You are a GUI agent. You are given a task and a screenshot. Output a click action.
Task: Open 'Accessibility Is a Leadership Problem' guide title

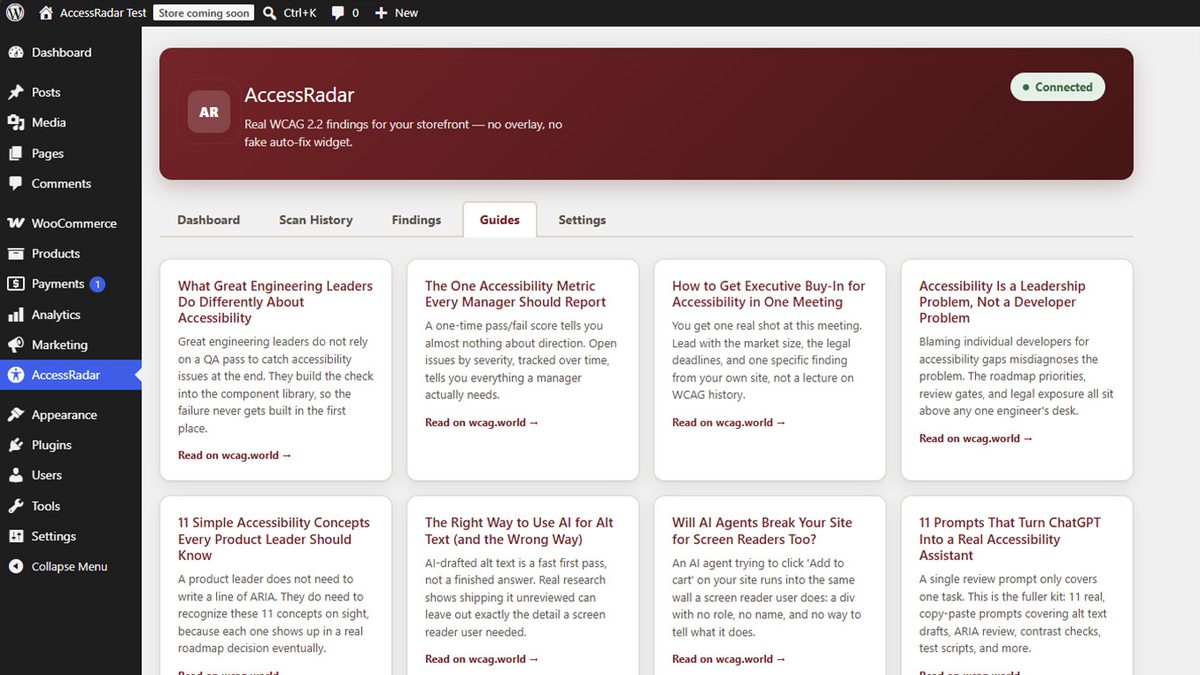click(1002, 302)
